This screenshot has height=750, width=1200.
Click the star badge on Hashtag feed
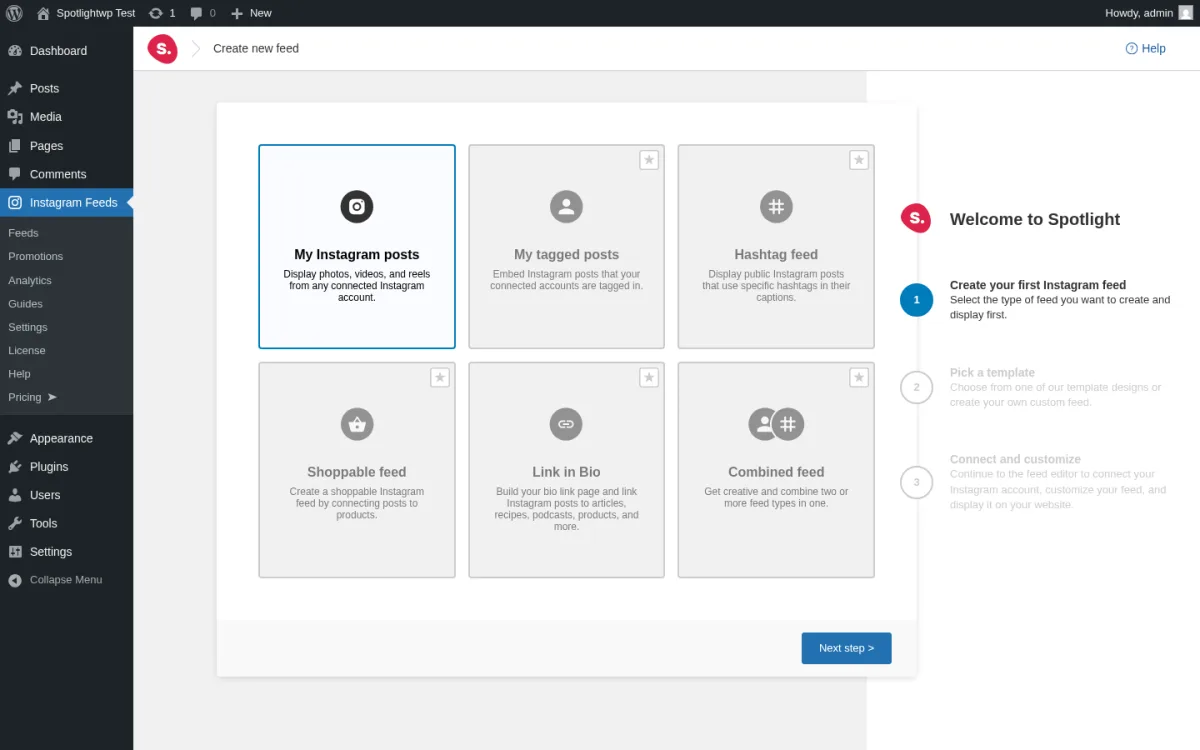coord(859,160)
